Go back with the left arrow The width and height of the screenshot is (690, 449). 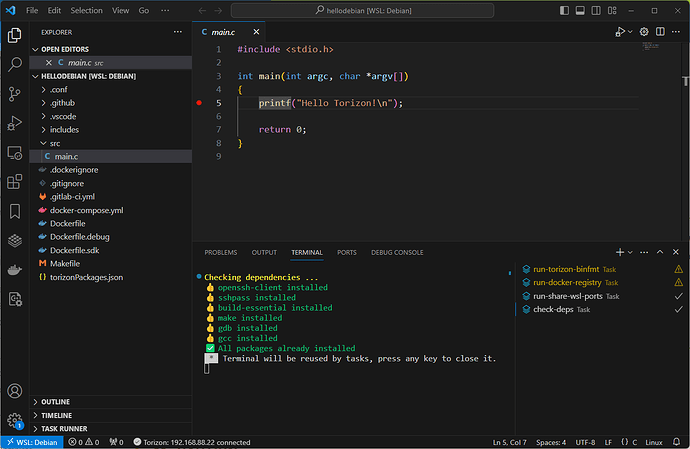[202, 11]
